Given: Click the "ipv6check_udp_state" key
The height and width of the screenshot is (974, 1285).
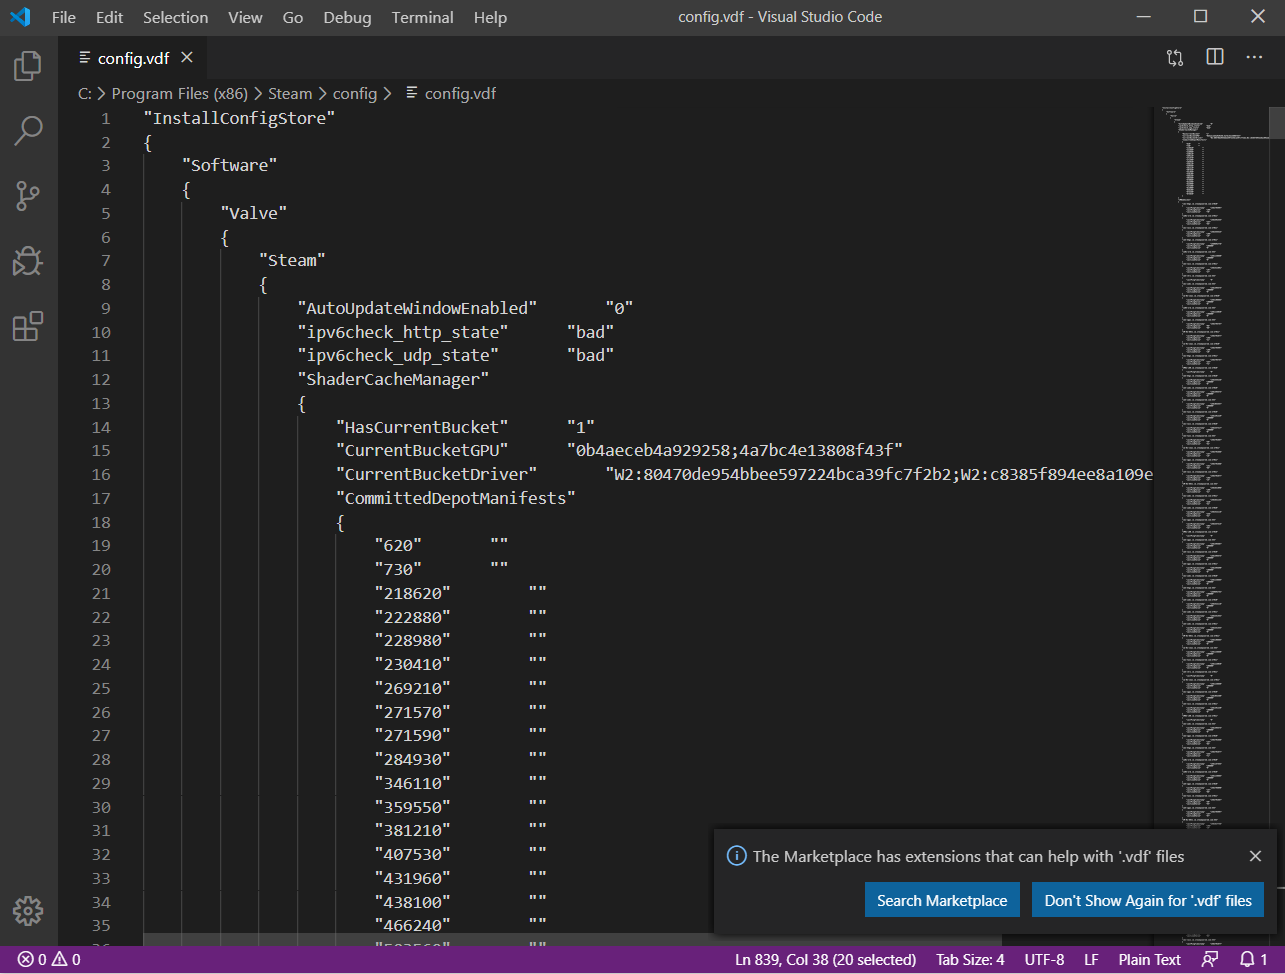Looking at the screenshot, I should coord(398,356).
